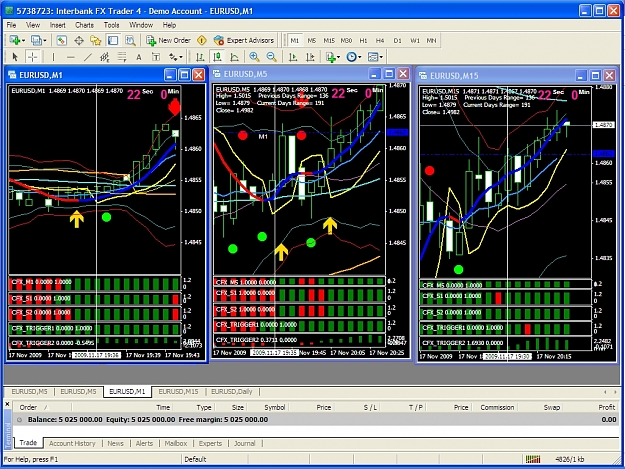Zoom out of the chart
This screenshot has width=625, height=469.
click(x=271, y=57)
